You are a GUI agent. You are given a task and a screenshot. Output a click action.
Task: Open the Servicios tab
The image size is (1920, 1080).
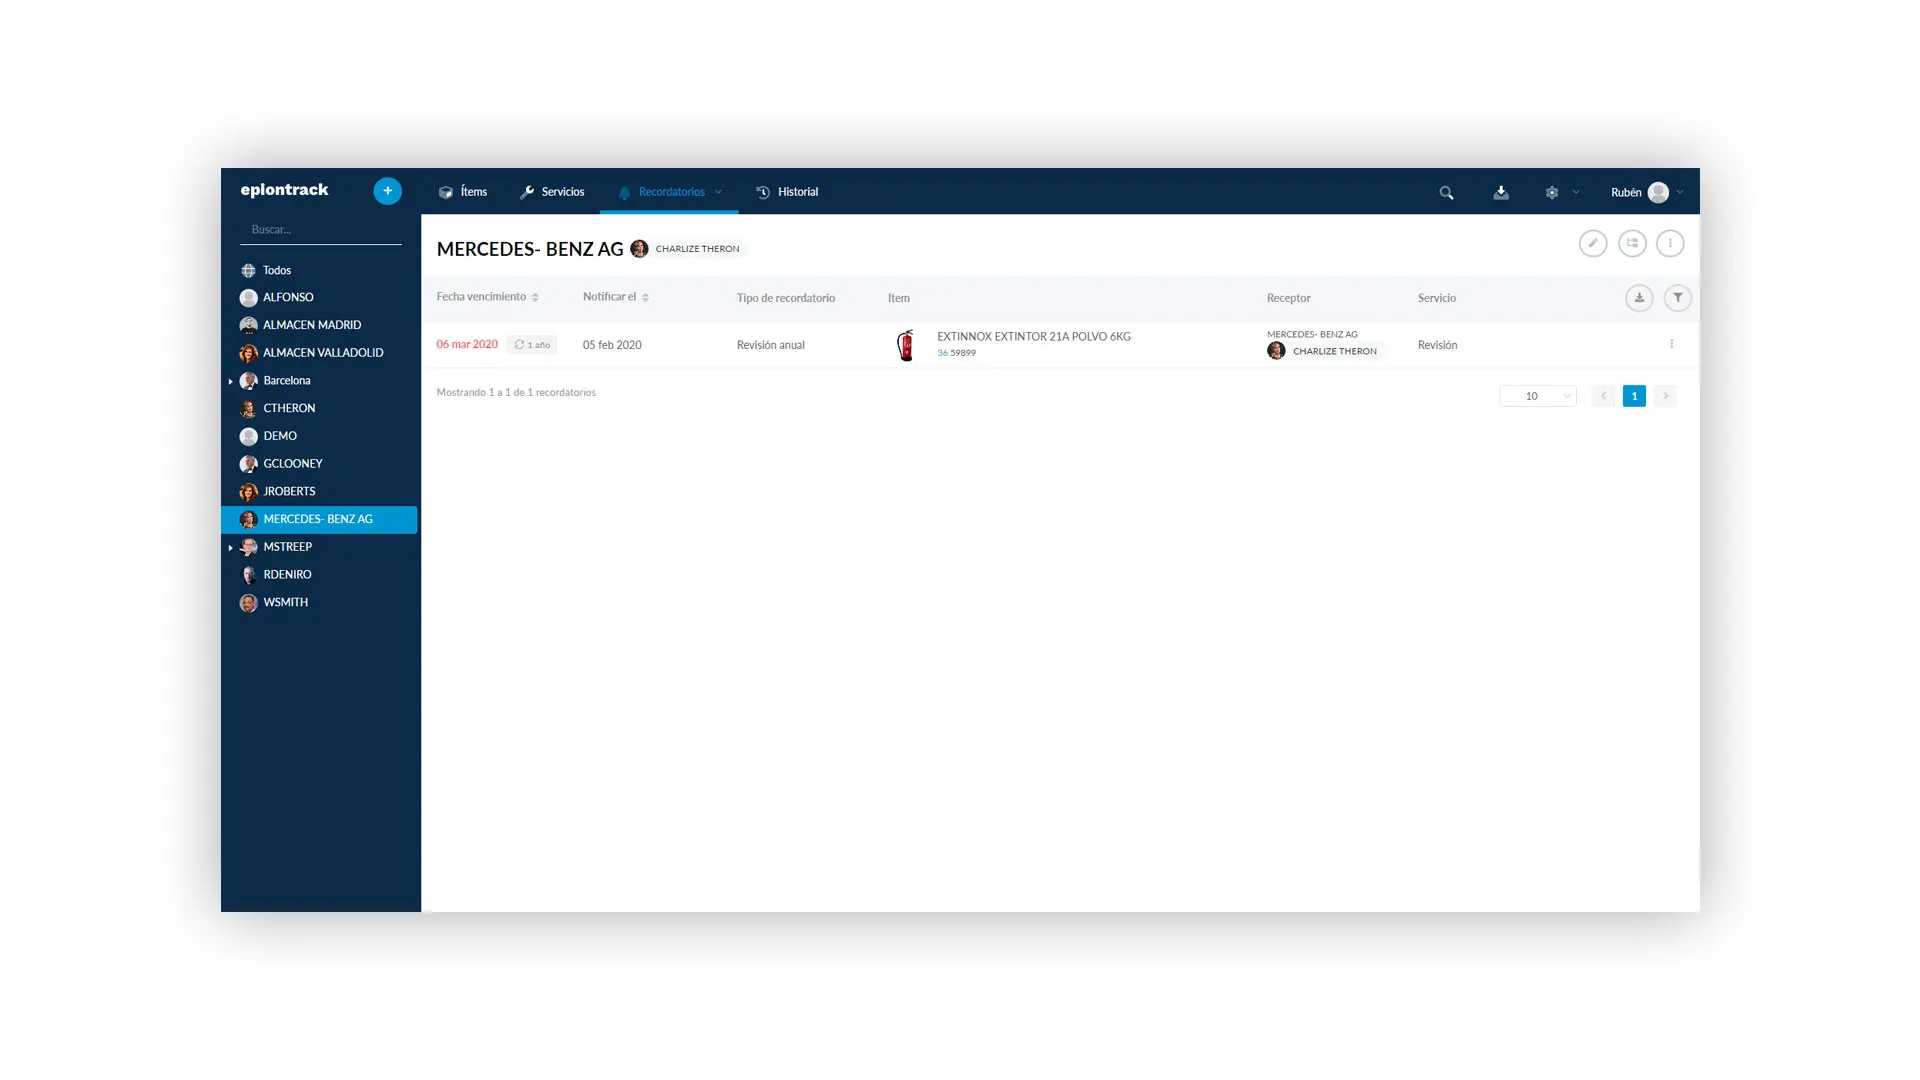[552, 192]
